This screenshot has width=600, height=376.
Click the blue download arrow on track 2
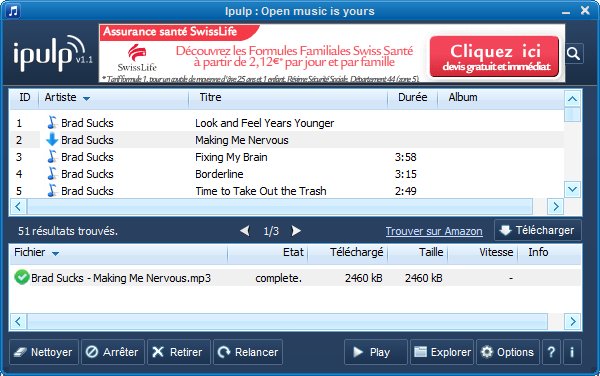coord(52,140)
